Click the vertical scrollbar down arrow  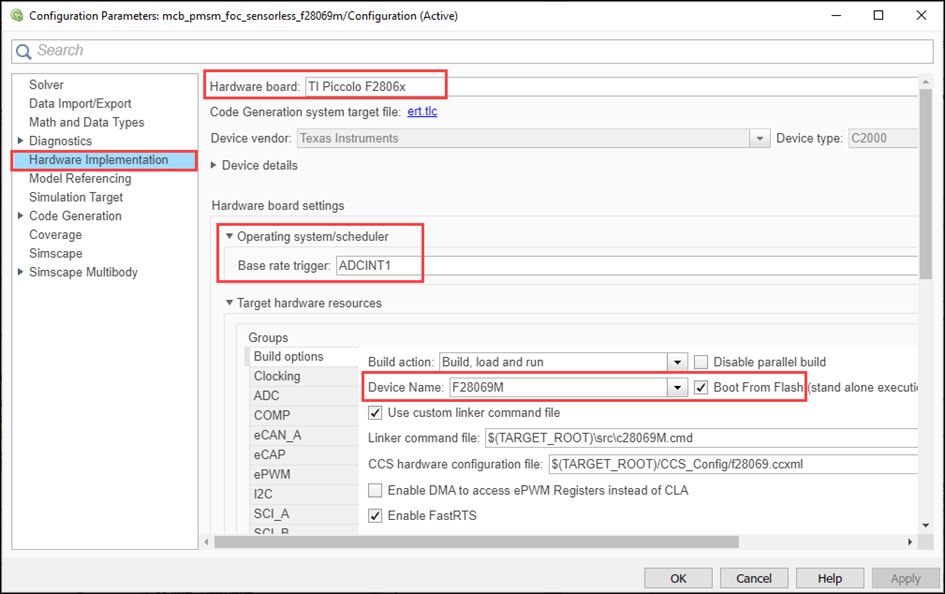(x=926, y=526)
